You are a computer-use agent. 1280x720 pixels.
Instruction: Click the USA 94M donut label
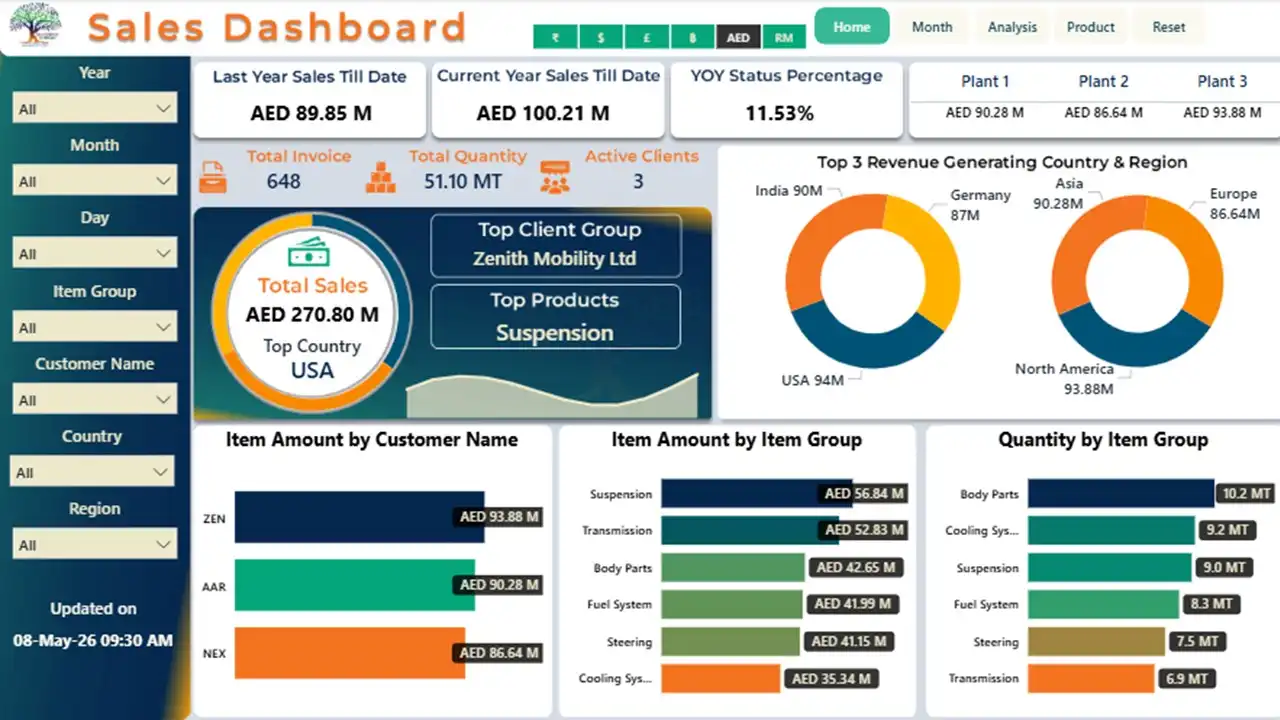[812, 380]
